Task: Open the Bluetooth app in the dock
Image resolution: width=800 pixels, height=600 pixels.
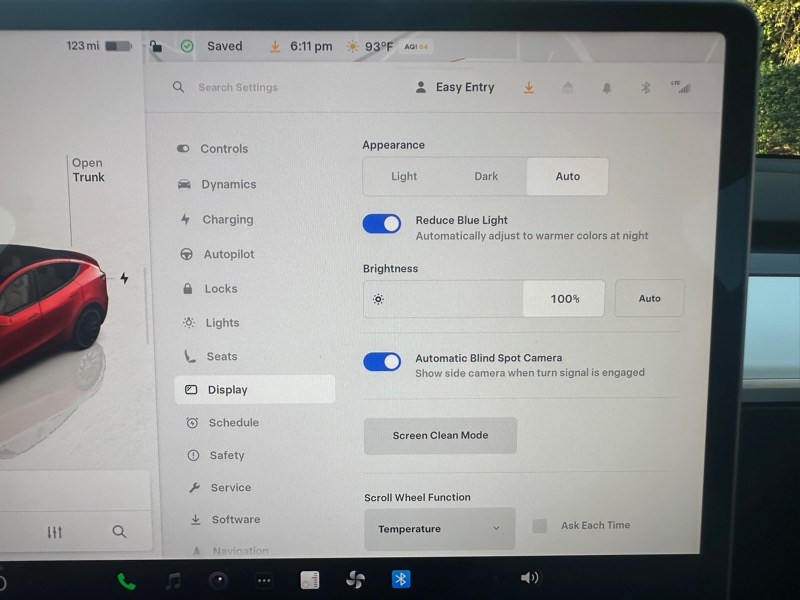Action: click(x=400, y=579)
